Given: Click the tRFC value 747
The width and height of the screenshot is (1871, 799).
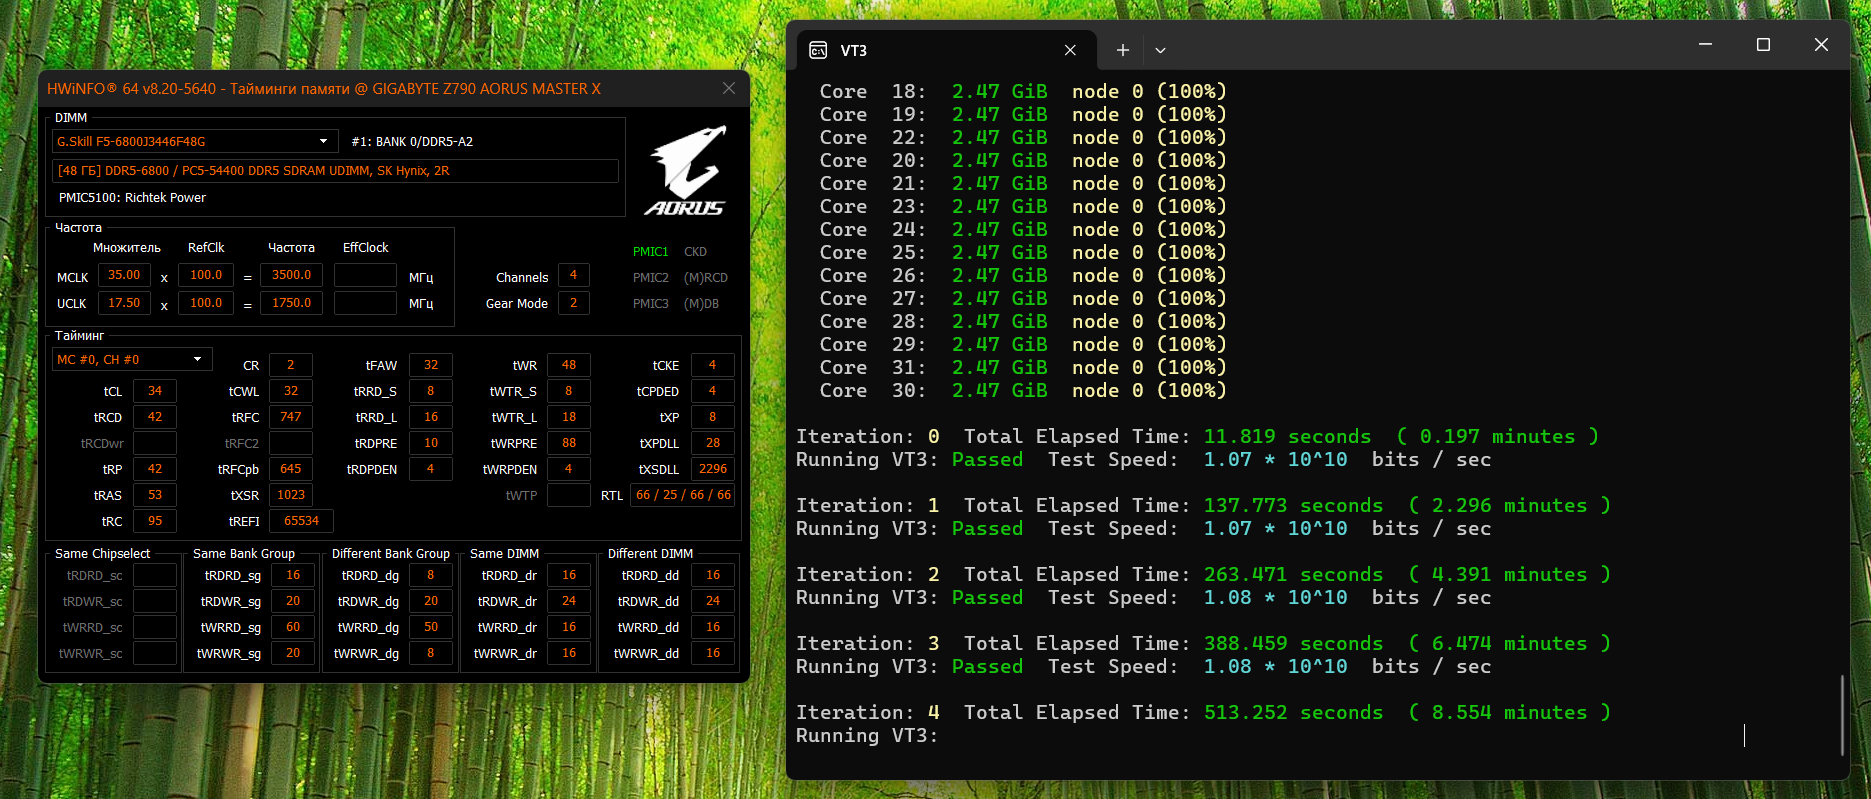Looking at the screenshot, I should pyautogui.click(x=291, y=417).
